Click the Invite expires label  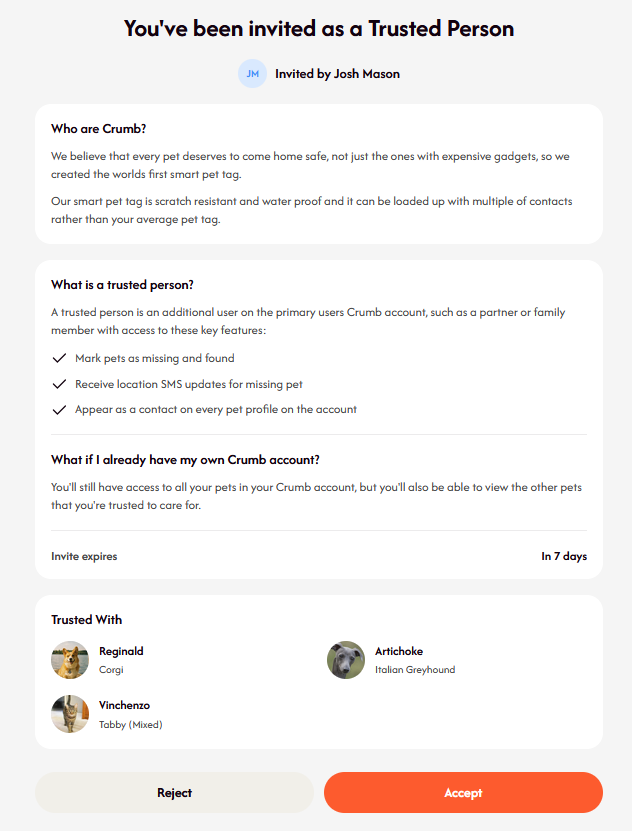pyautogui.click(x=84, y=556)
